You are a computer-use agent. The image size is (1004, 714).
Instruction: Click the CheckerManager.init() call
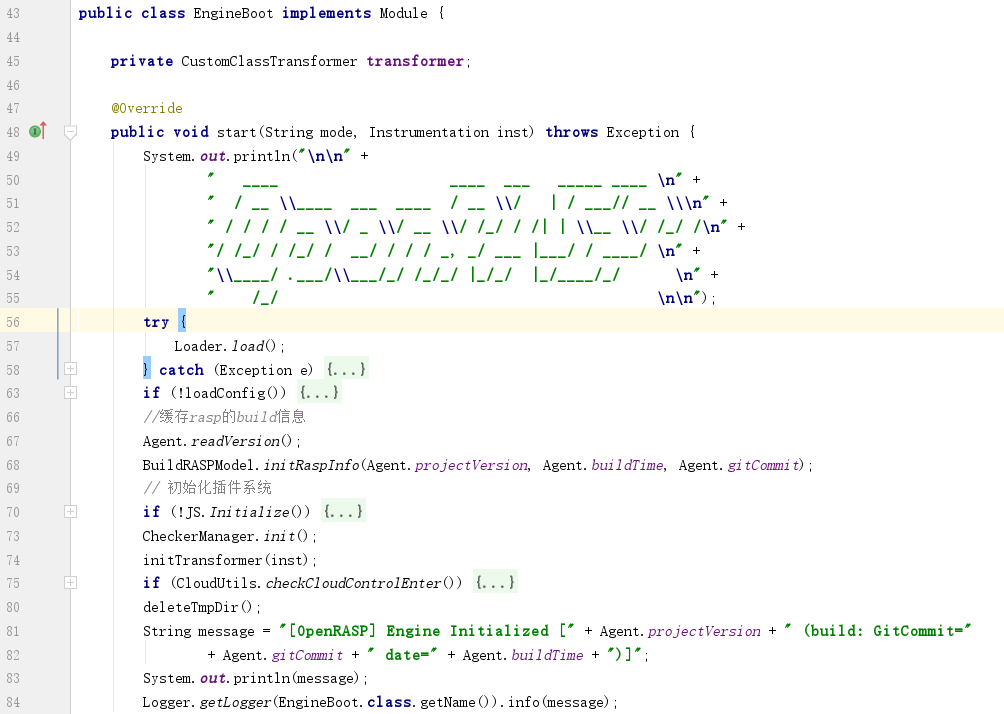(x=229, y=536)
